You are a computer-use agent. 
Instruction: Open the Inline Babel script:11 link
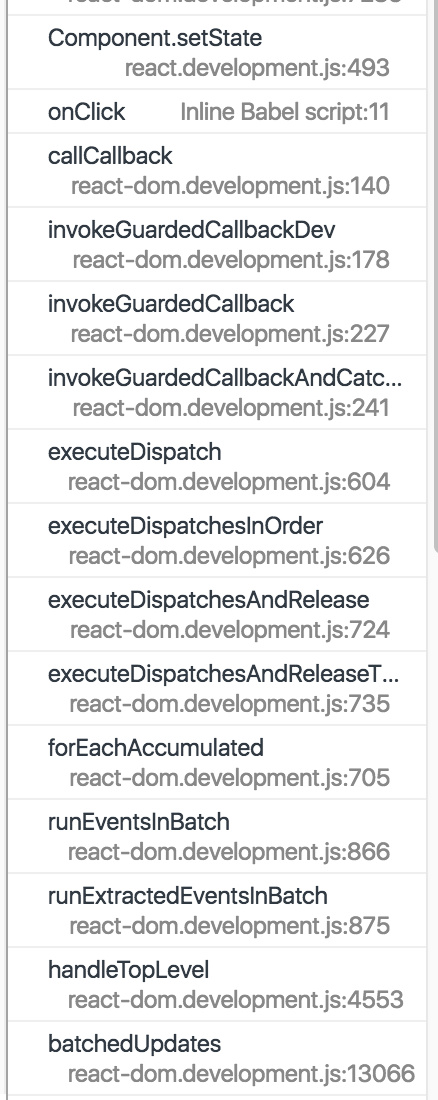point(284,112)
